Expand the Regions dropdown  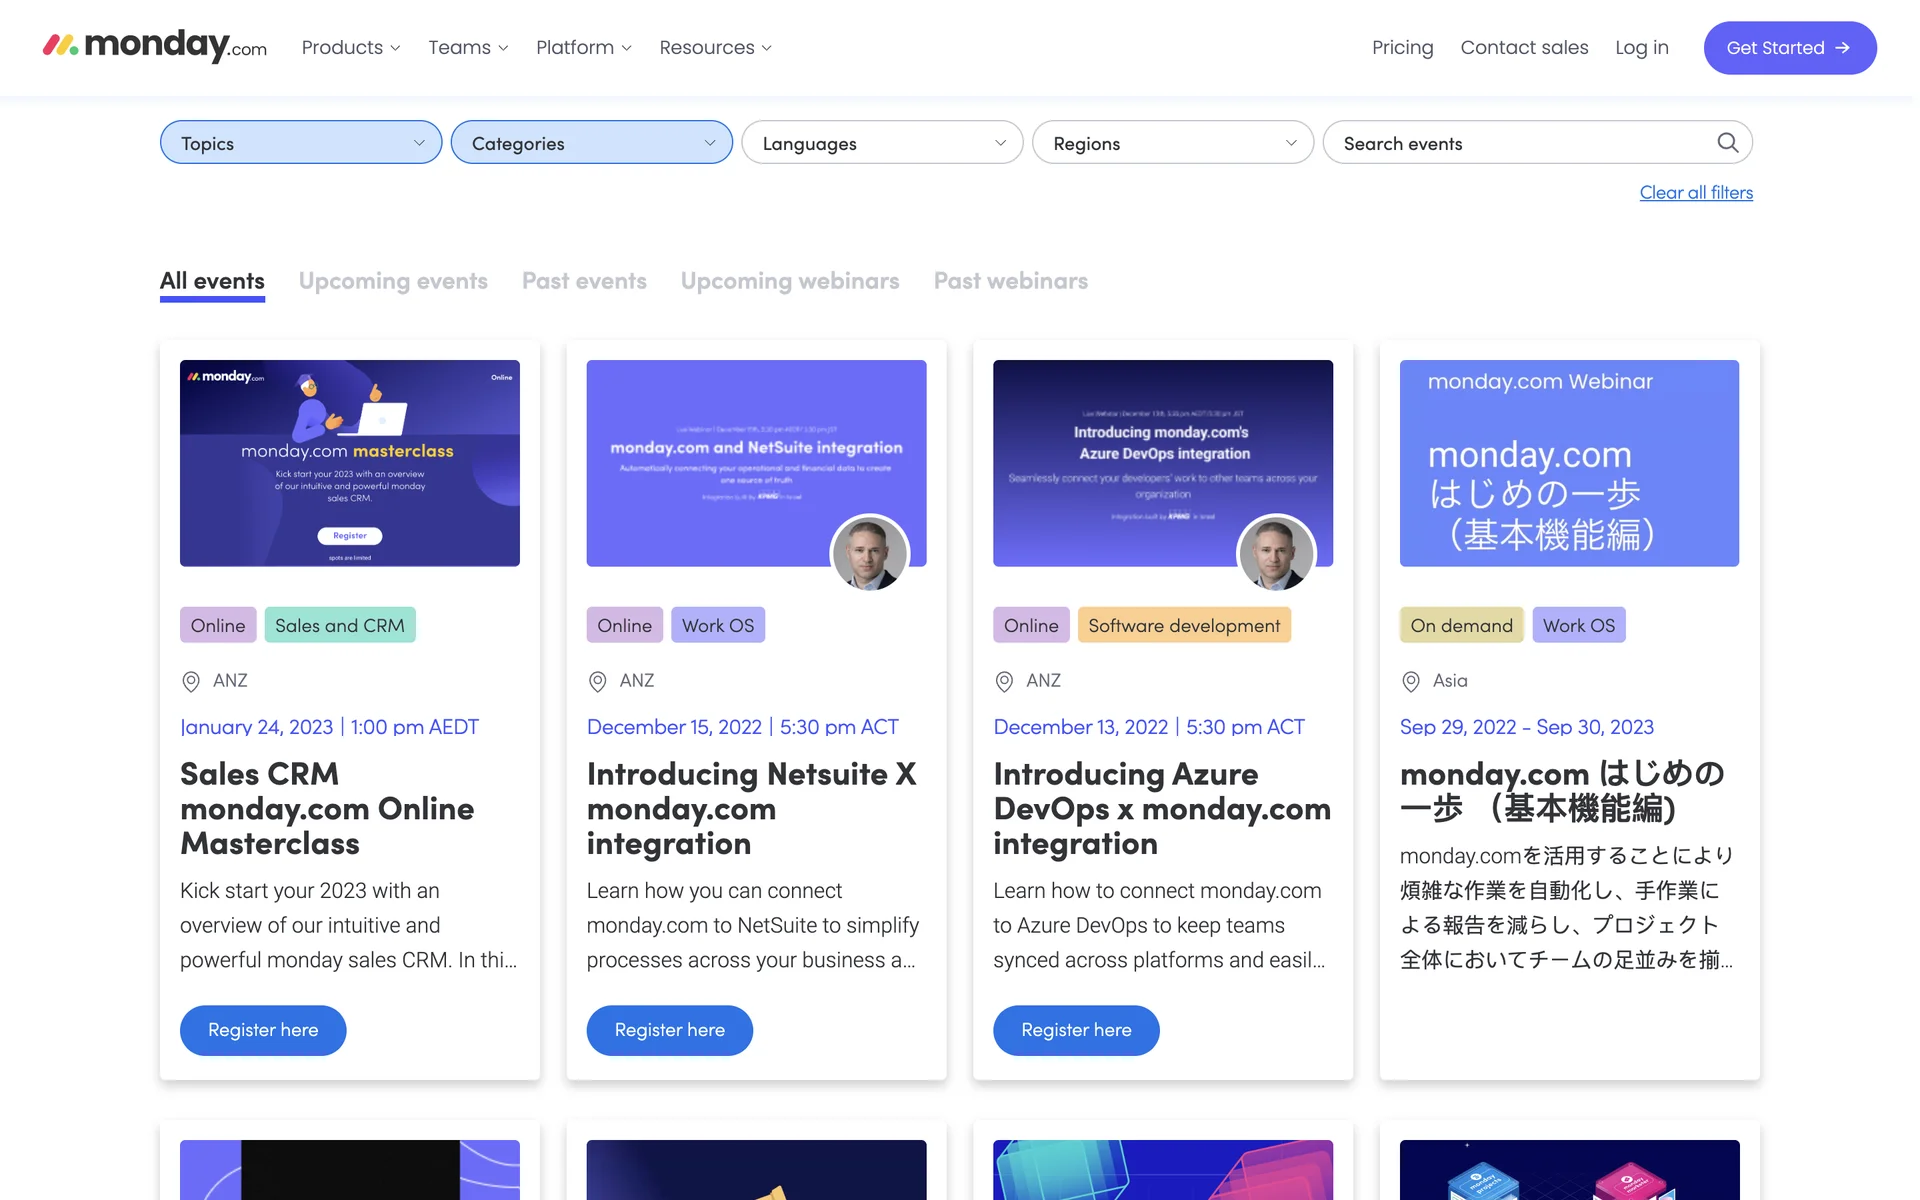click(x=1172, y=143)
